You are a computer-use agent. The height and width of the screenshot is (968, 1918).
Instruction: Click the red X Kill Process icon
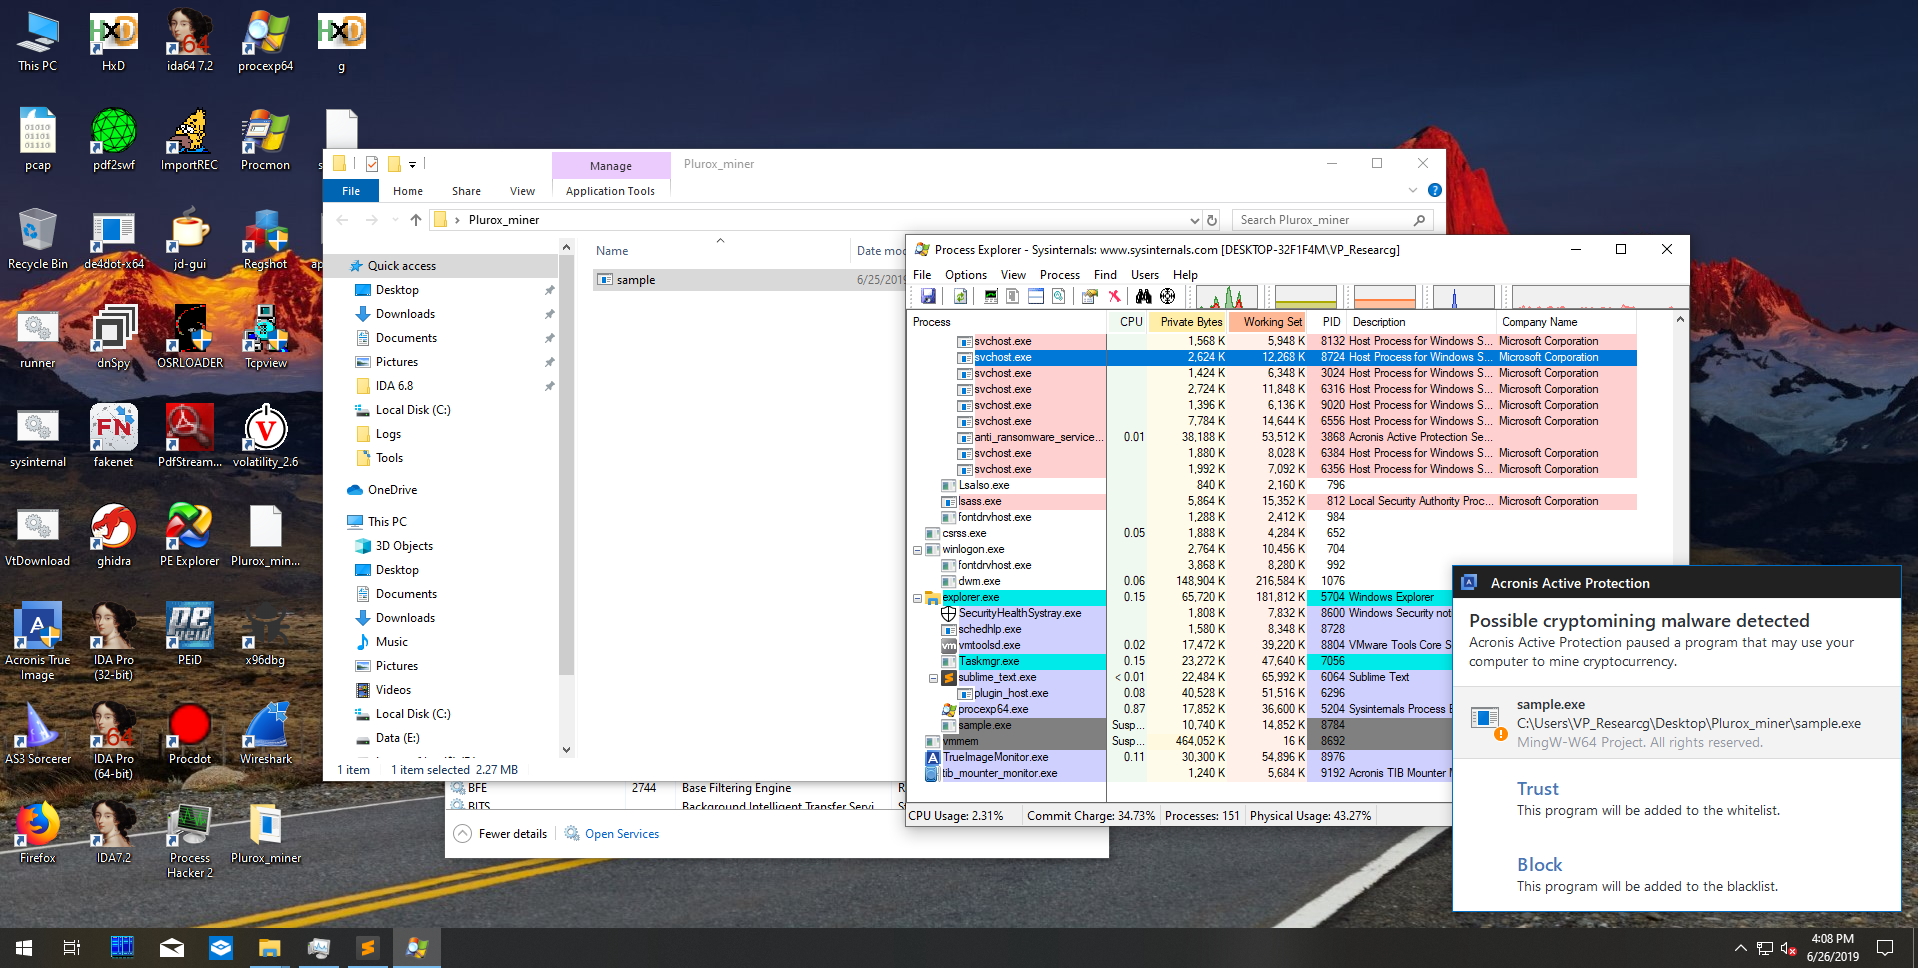[x=1114, y=296]
